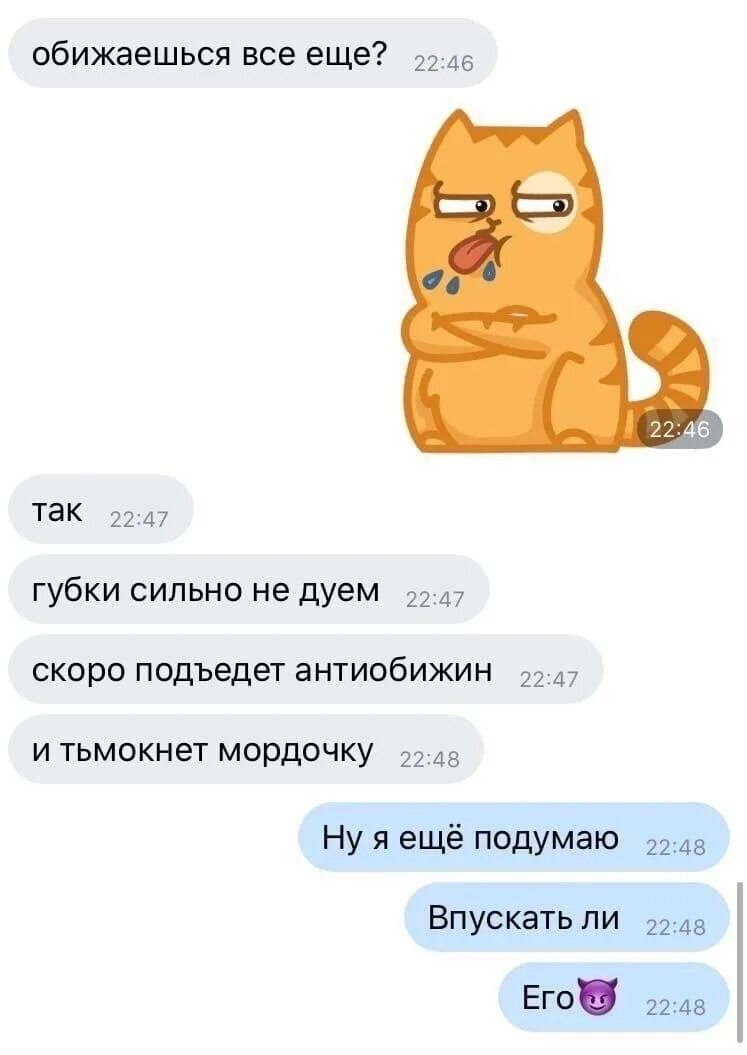This screenshot has width=747, height=1055.
Task: Click the 22:48 timestamp on 'Впускать ли'
Action: click(x=676, y=927)
